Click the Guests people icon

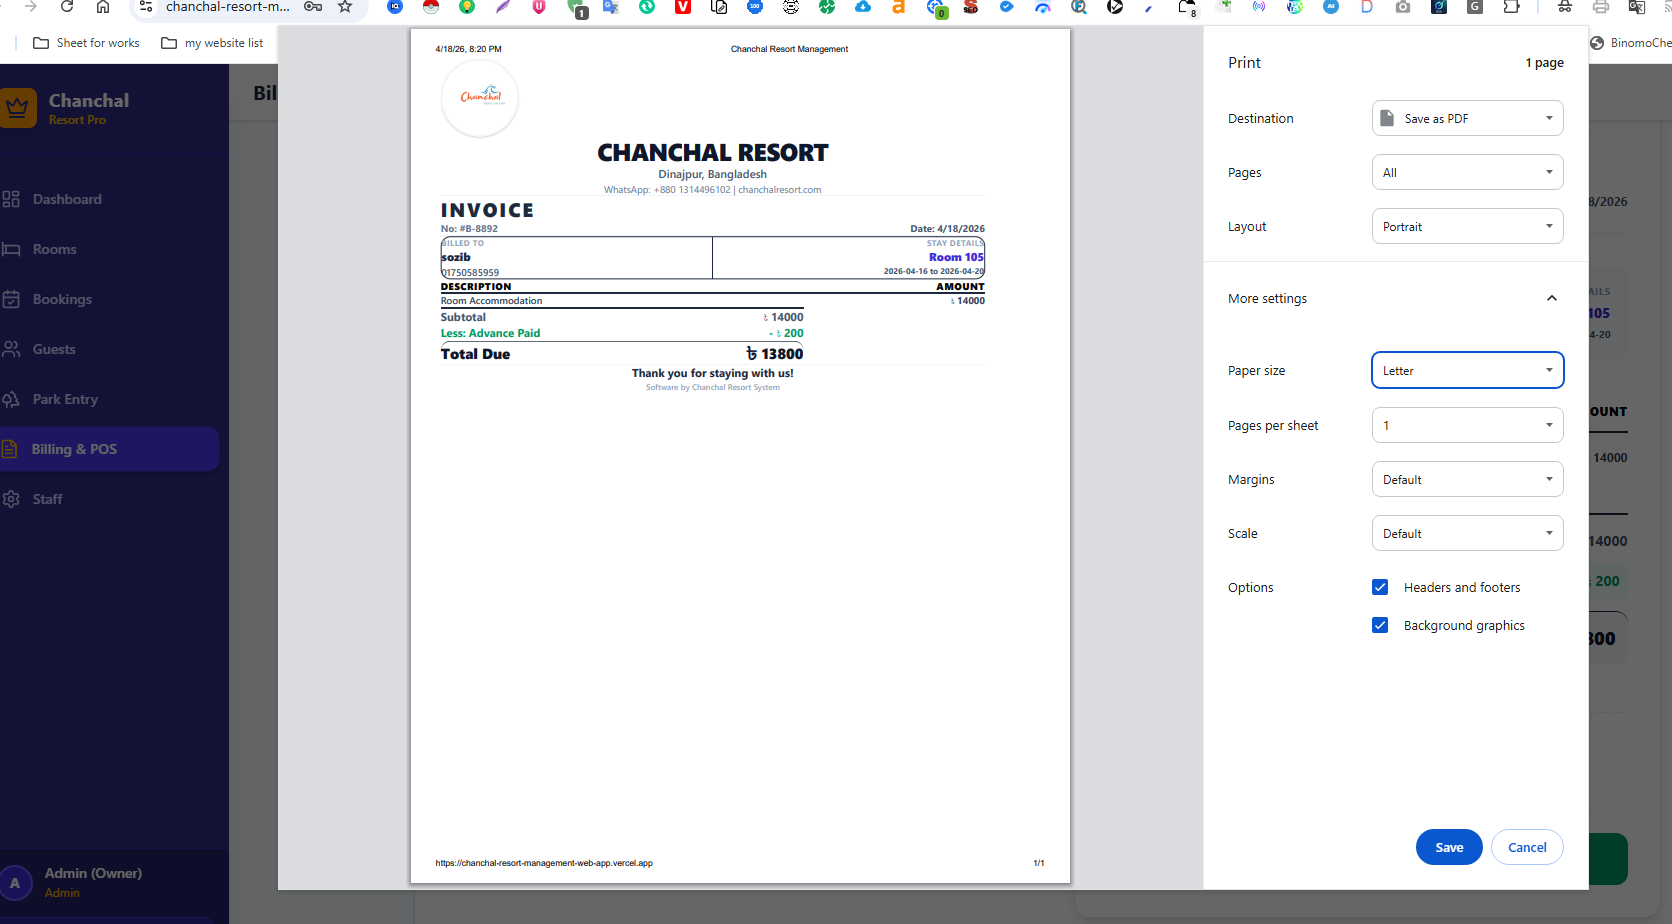11,349
